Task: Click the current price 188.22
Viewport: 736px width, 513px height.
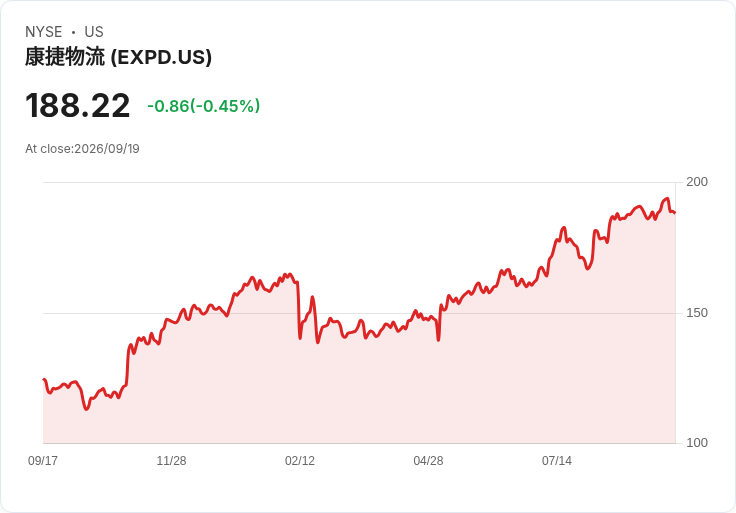Action: 77,106
